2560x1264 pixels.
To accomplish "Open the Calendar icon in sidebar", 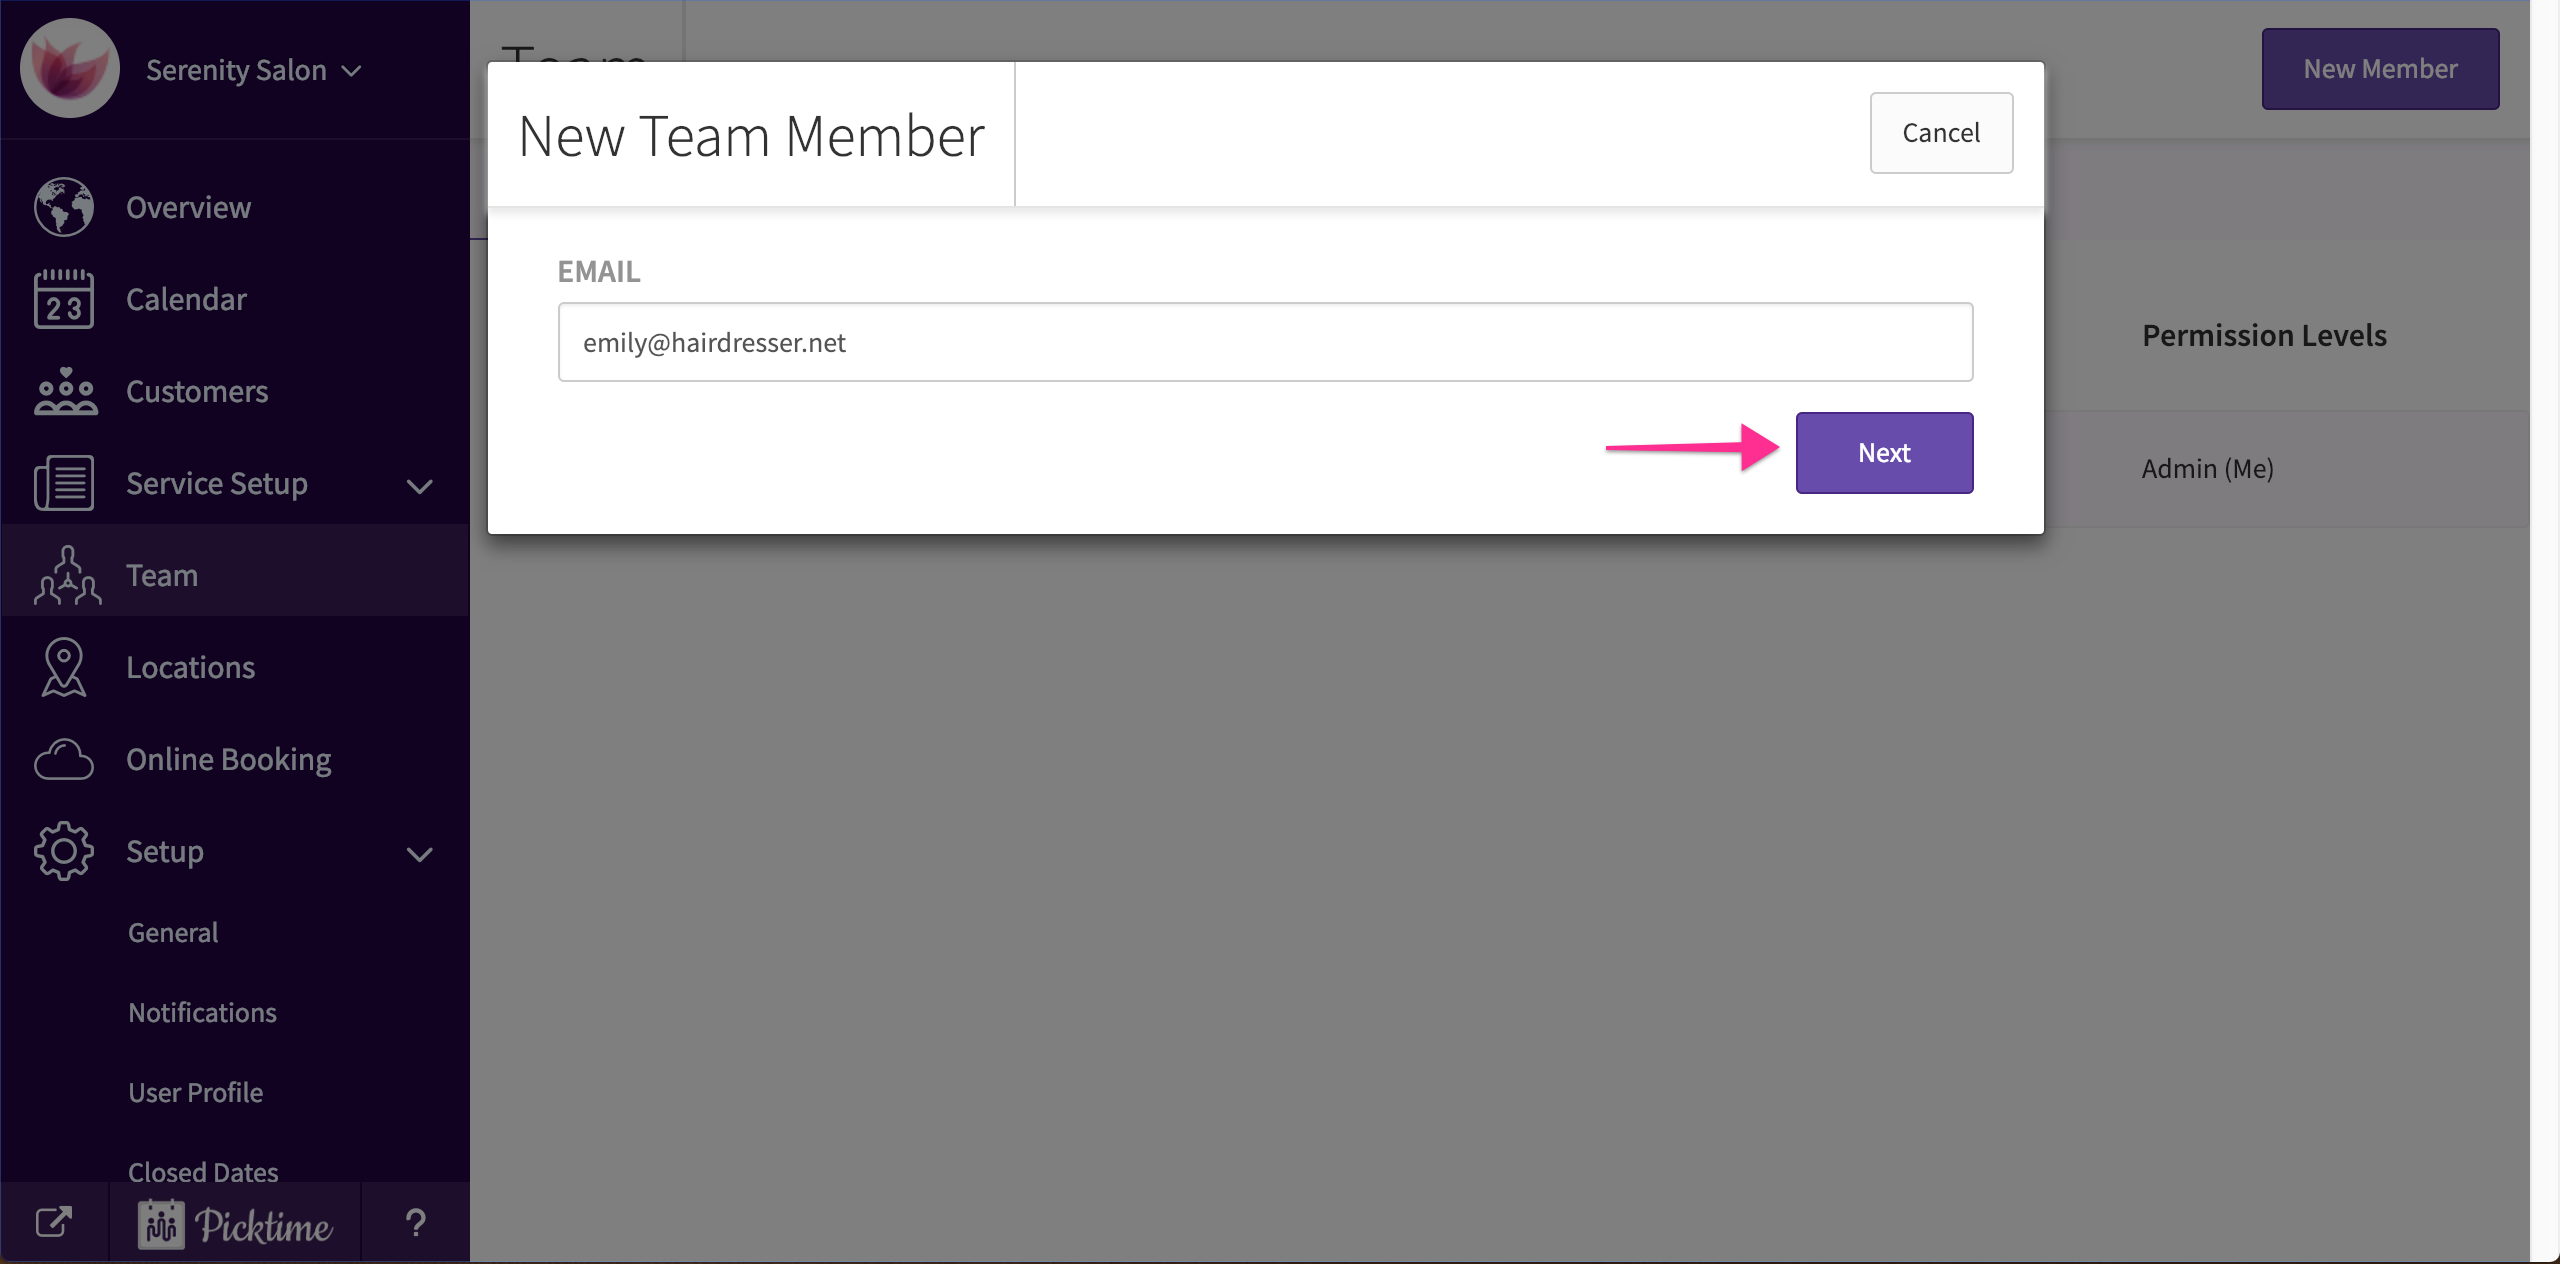I will click(x=64, y=299).
